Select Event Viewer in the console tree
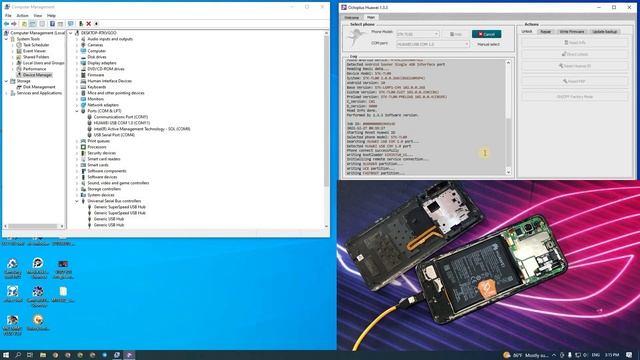The height and width of the screenshot is (360, 640). coord(34,51)
